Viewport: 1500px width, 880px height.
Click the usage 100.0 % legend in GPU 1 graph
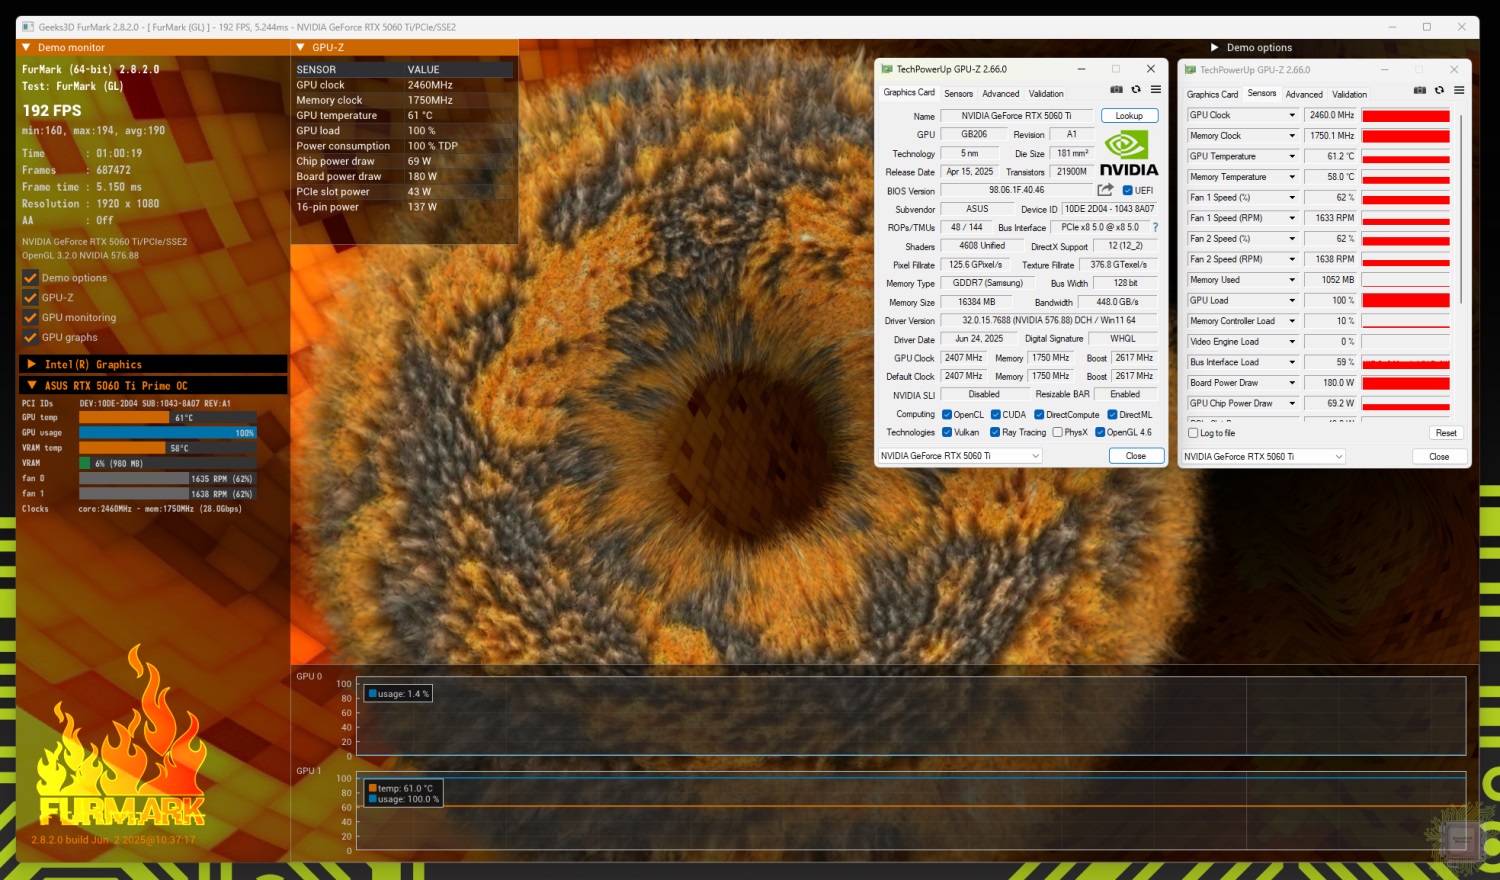[x=404, y=799]
